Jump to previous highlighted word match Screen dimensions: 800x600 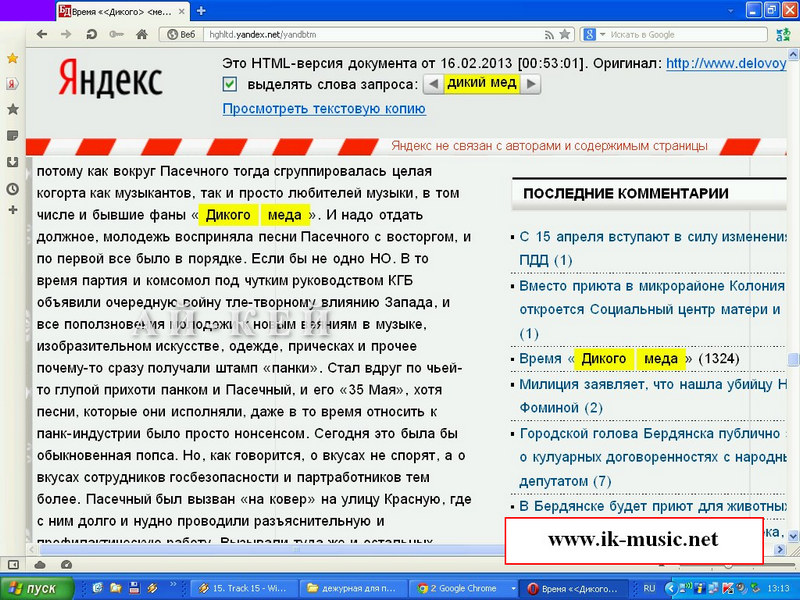[433, 85]
